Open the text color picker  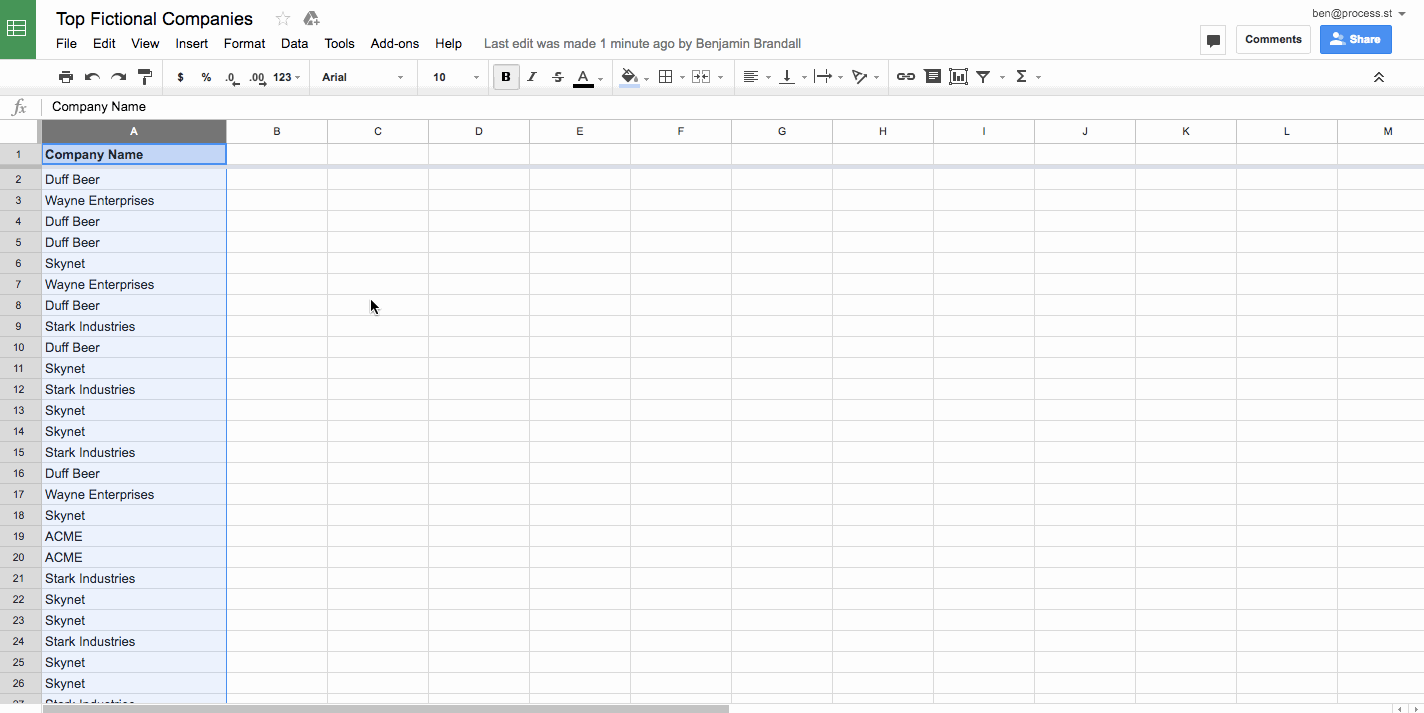(583, 78)
